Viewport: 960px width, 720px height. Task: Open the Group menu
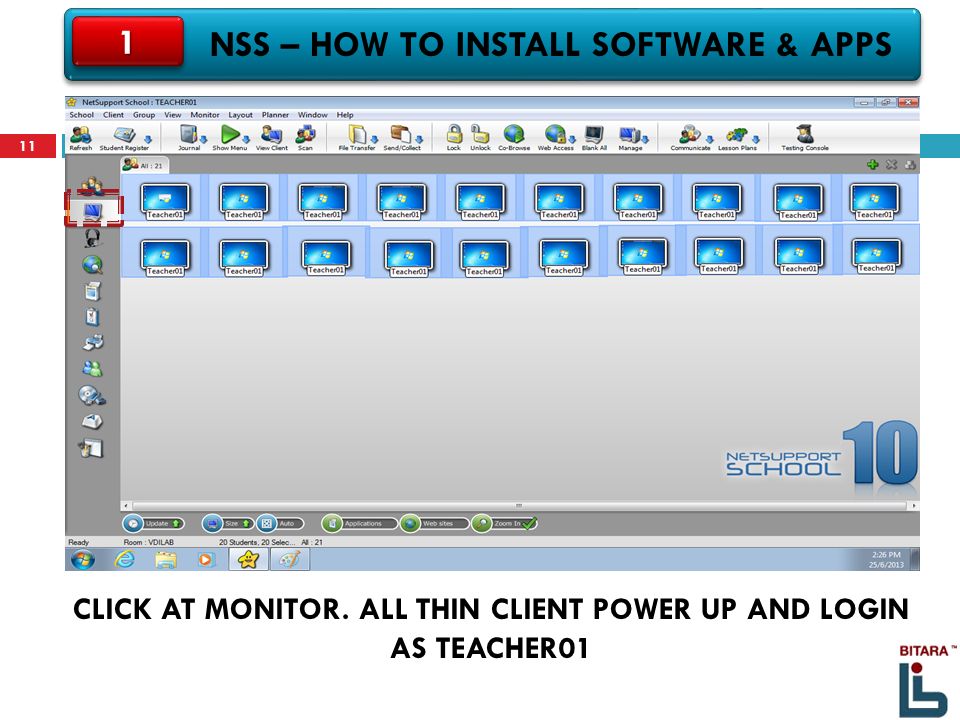pyautogui.click(x=144, y=114)
